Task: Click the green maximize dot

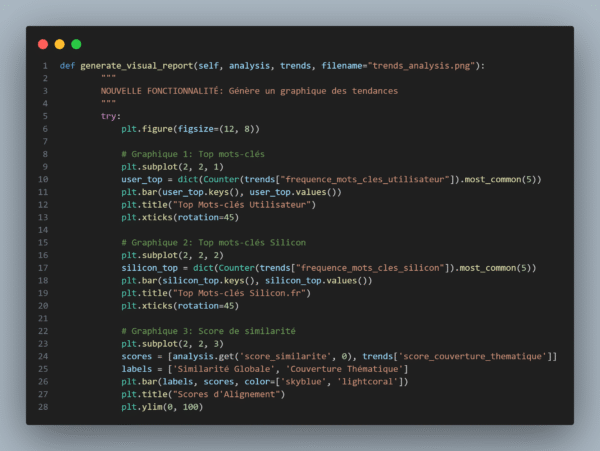Action: (x=76, y=44)
